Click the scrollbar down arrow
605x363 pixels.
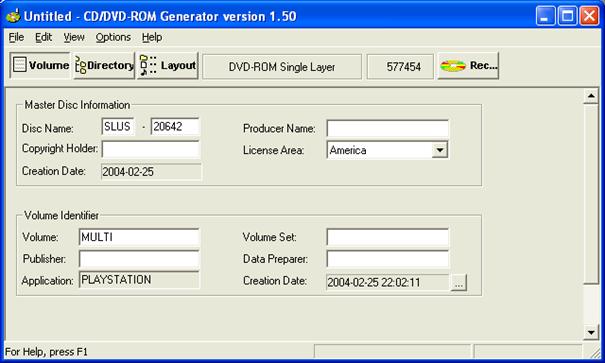(591, 332)
